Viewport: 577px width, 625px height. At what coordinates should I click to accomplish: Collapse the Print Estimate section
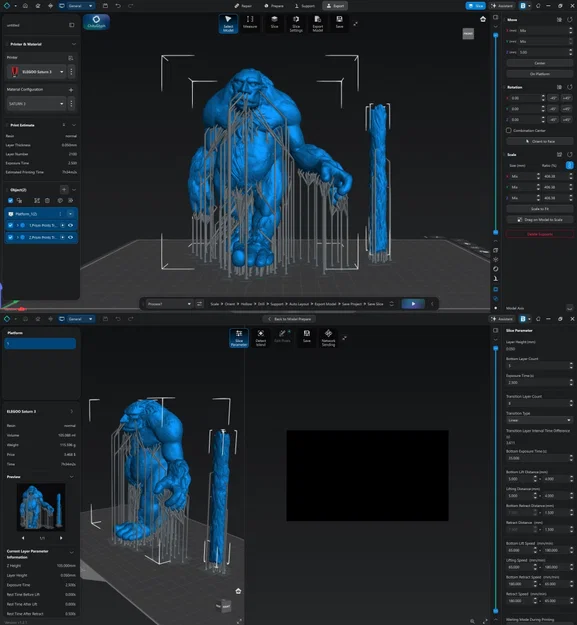(74, 125)
